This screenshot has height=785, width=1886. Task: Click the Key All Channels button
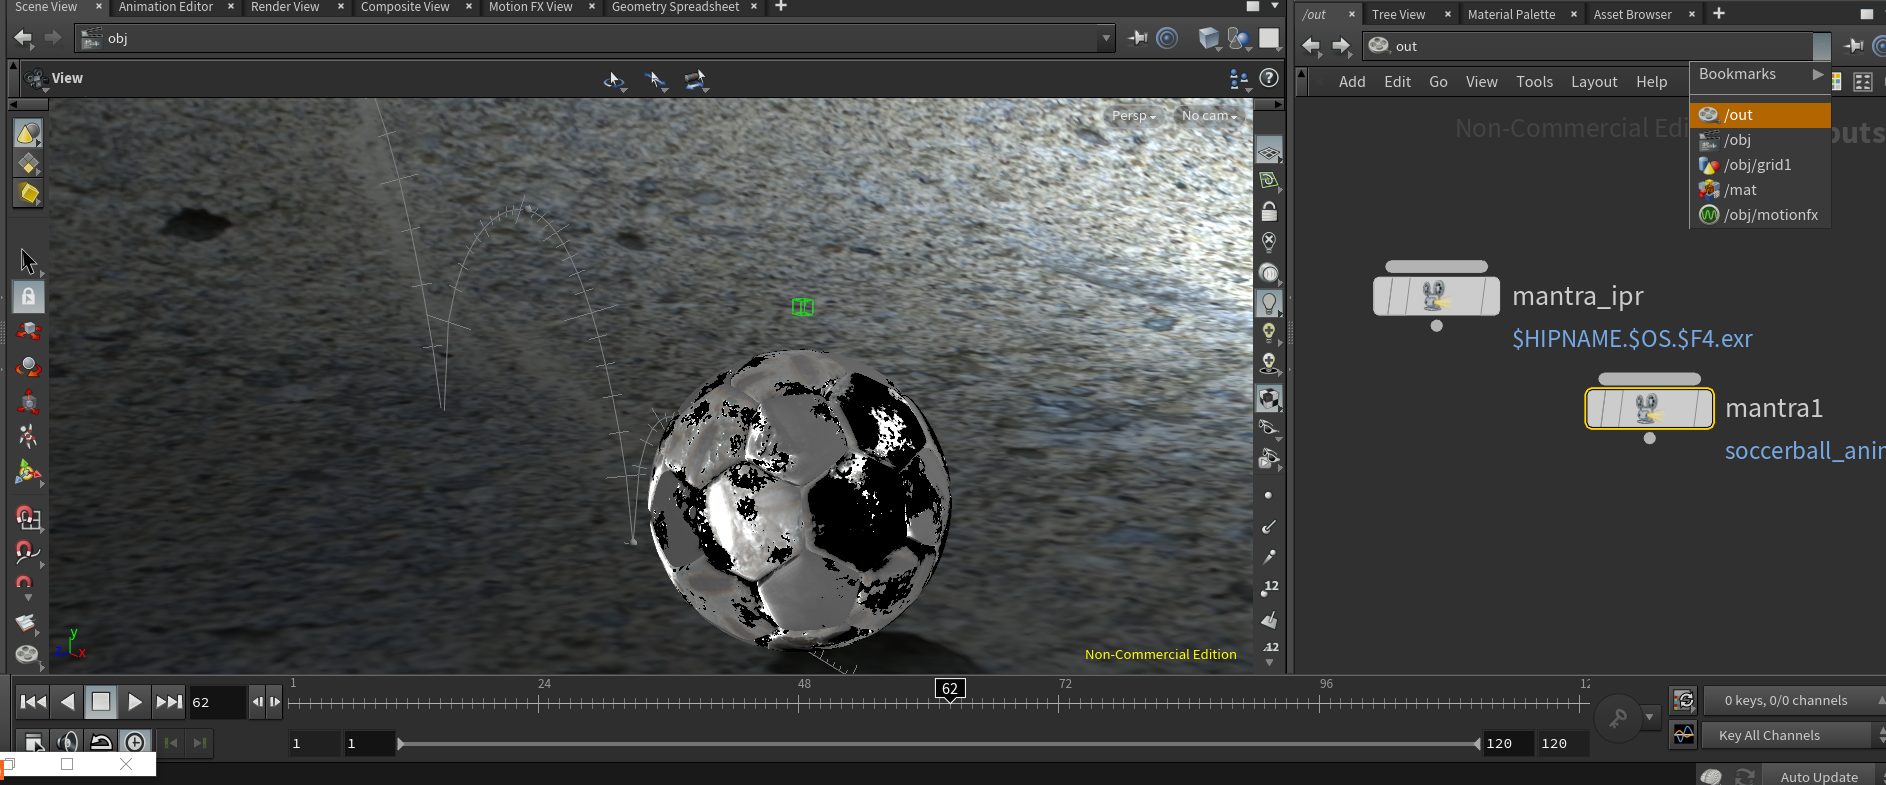1769,735
